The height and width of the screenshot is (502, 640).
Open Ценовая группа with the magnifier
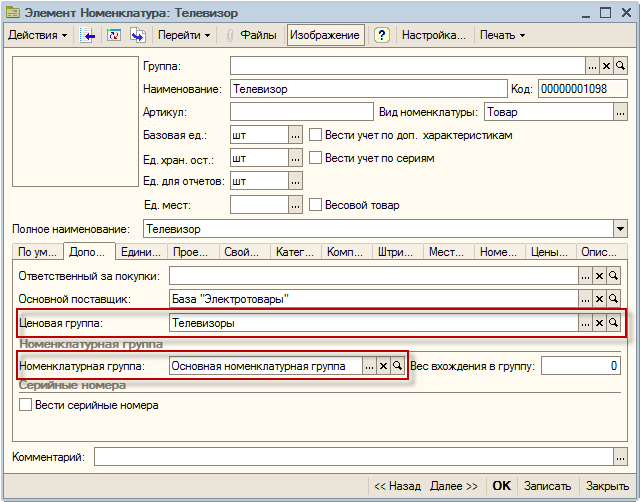[613, 323]
